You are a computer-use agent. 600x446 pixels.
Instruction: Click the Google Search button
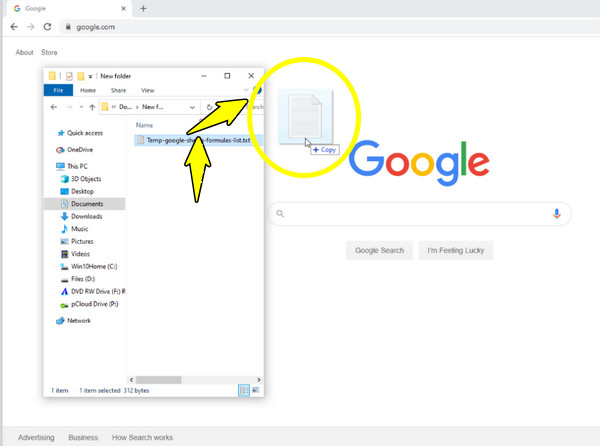click(379, 251)
